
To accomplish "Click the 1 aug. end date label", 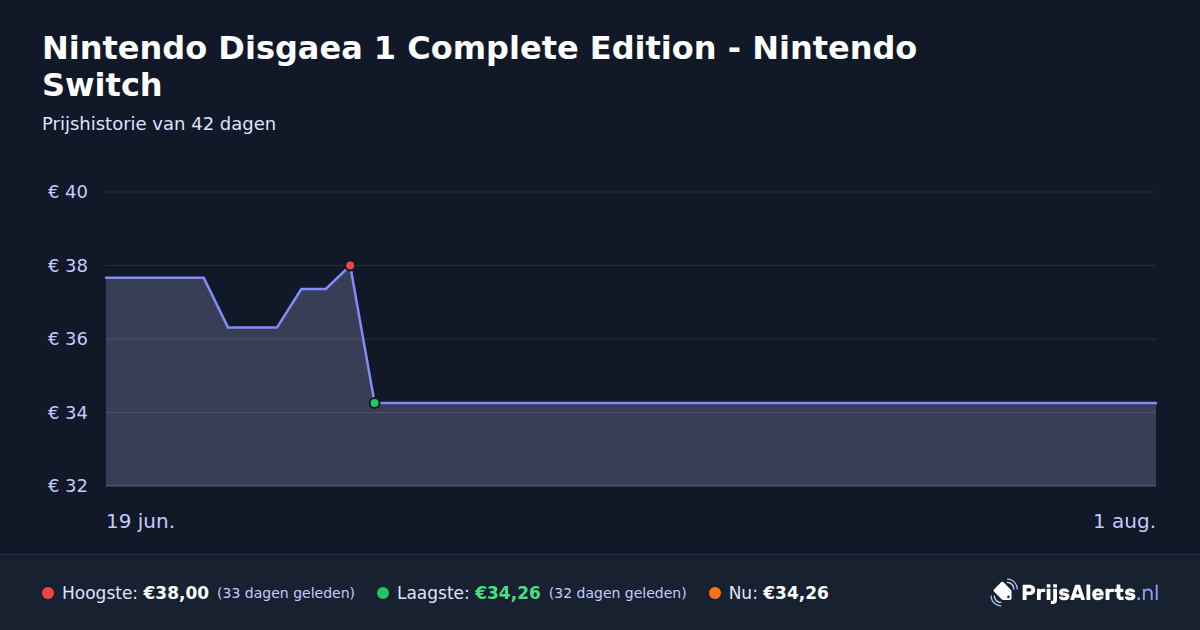I will pos(1124,522).
